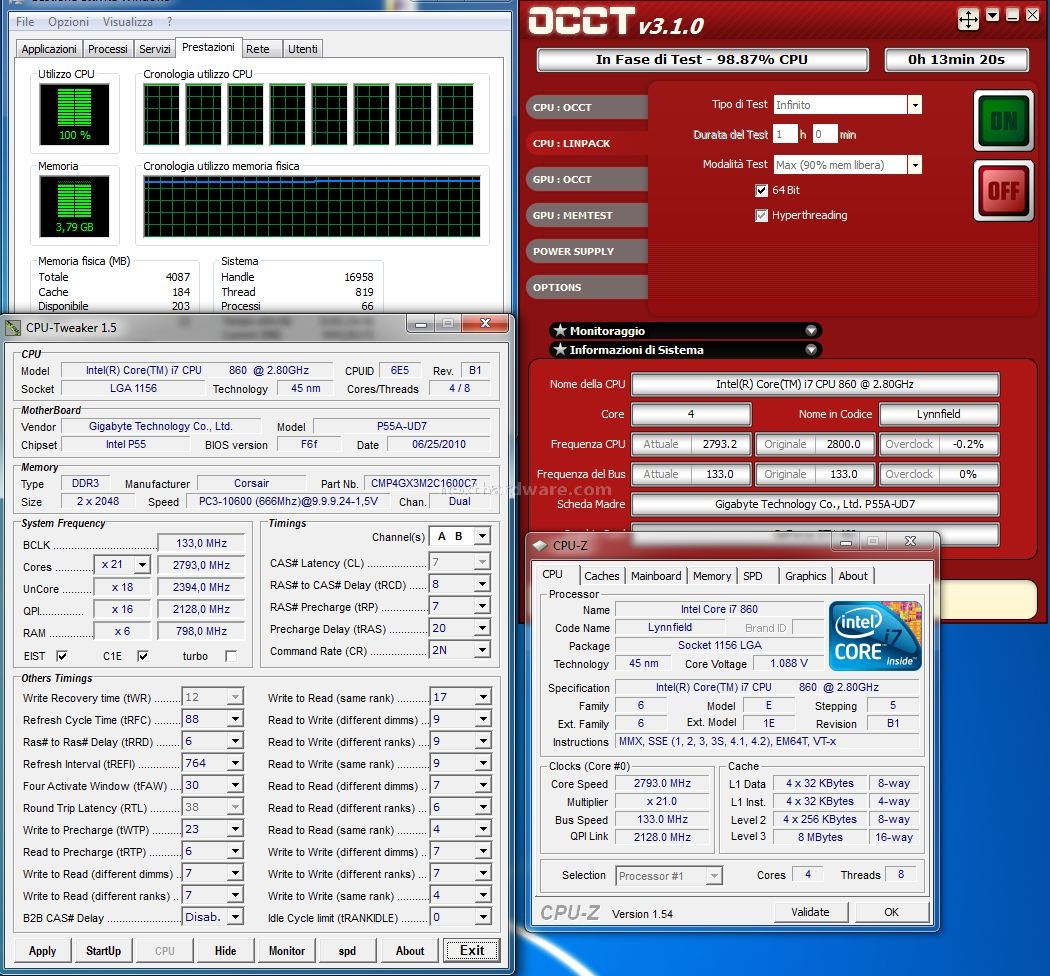Click the physical memory usage history graph
The height and width of the screenshot is (976, 1050).
tap(312, 206)
